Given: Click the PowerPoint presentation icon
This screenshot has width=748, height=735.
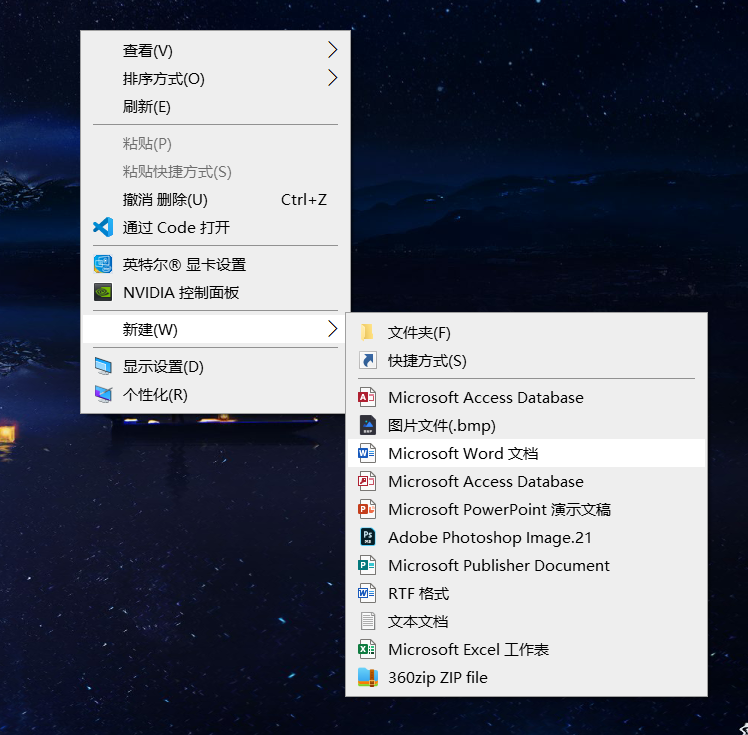Looking at the screenshot, I should click(x=367, y=509).
